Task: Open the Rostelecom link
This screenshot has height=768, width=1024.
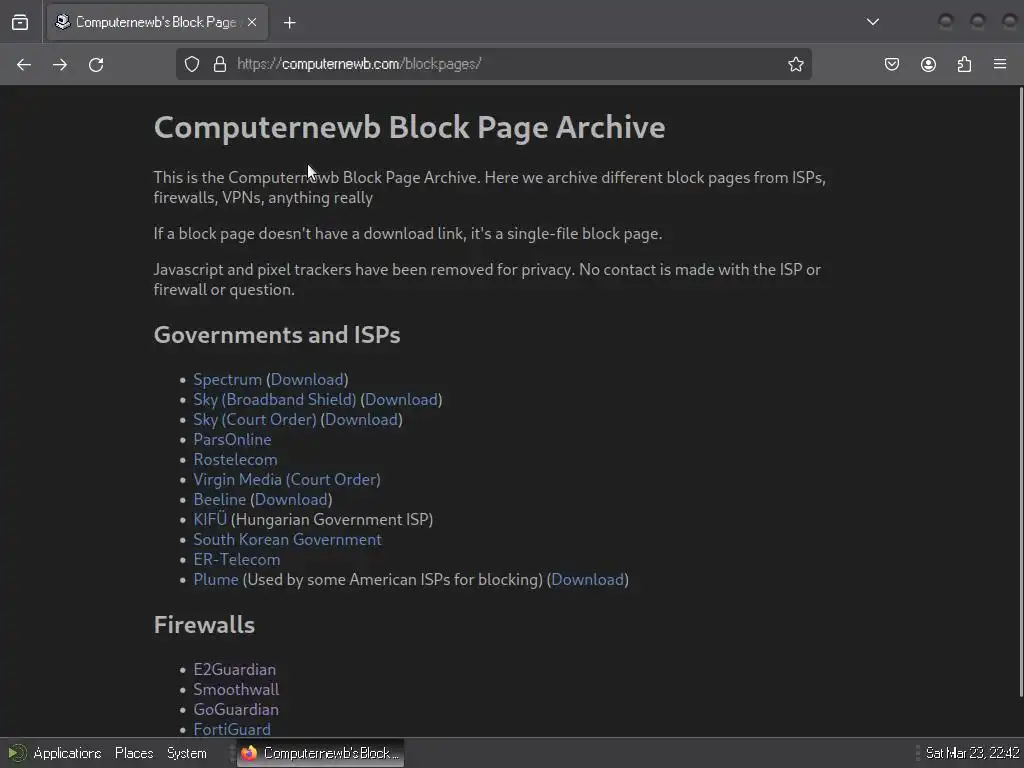Action: pyautogui.click(x=235, y=460)
